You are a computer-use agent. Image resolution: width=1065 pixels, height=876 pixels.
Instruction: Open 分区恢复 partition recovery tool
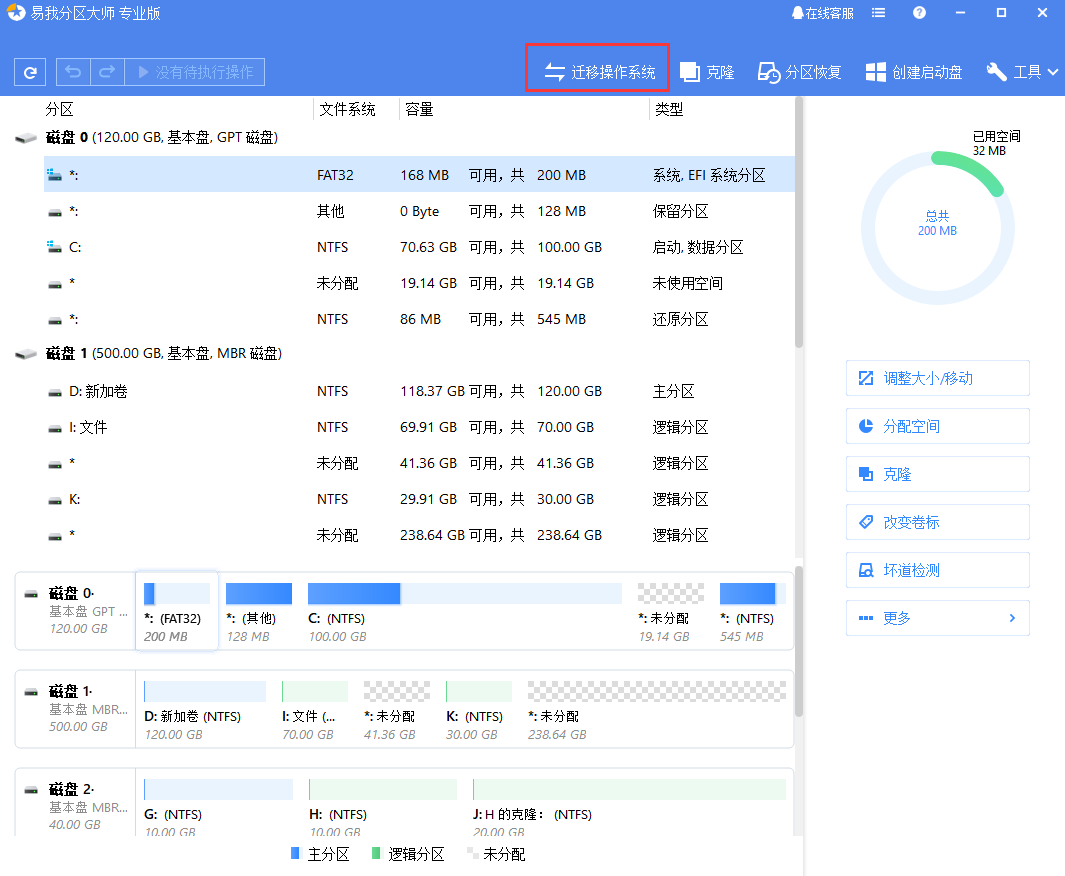800,71
